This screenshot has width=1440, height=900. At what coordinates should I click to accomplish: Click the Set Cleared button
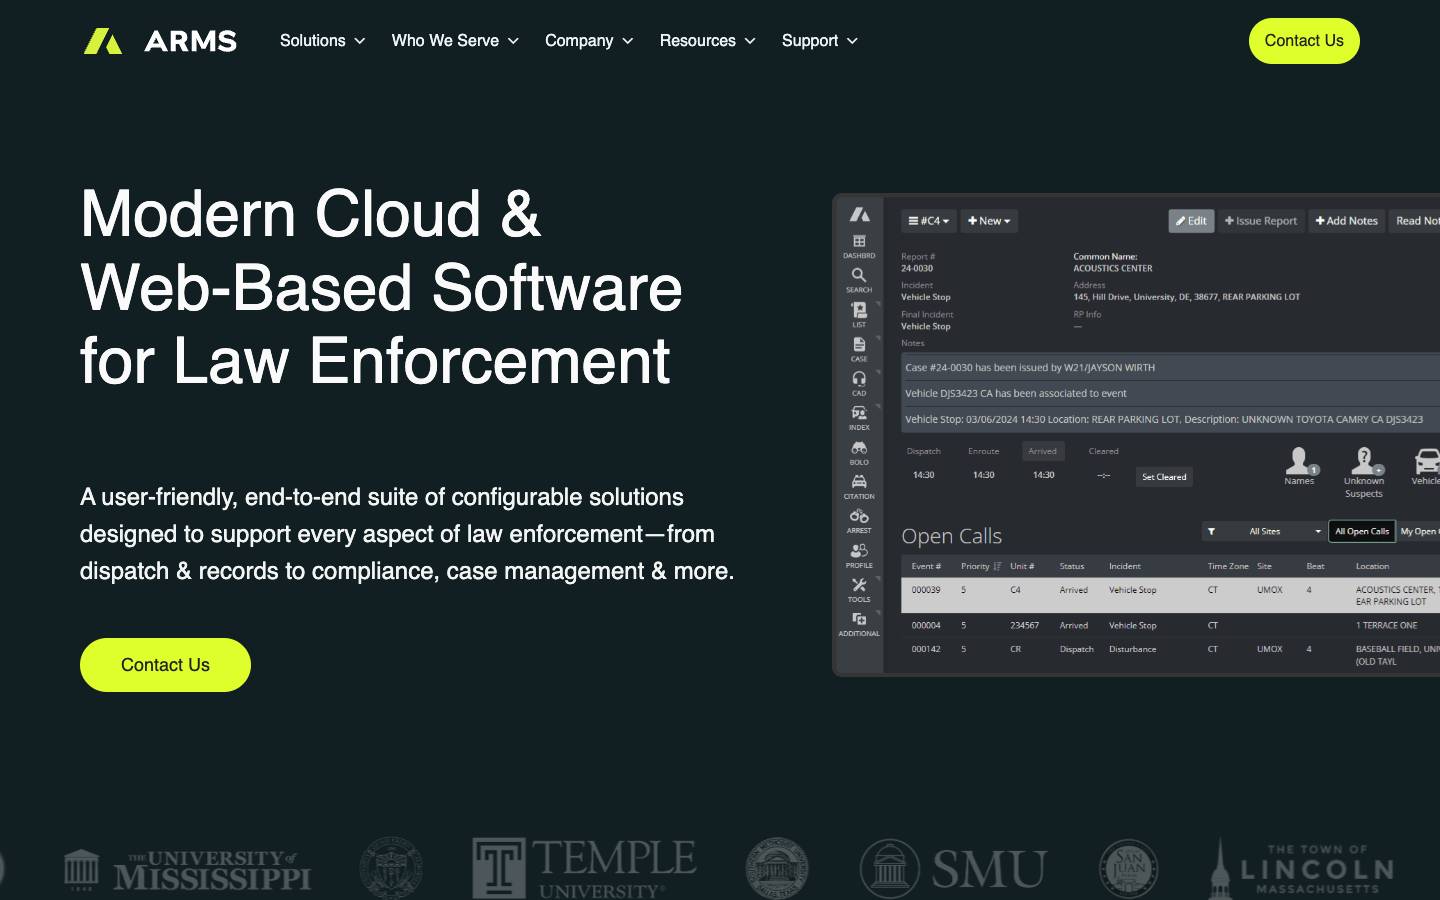click(1164, 477)
